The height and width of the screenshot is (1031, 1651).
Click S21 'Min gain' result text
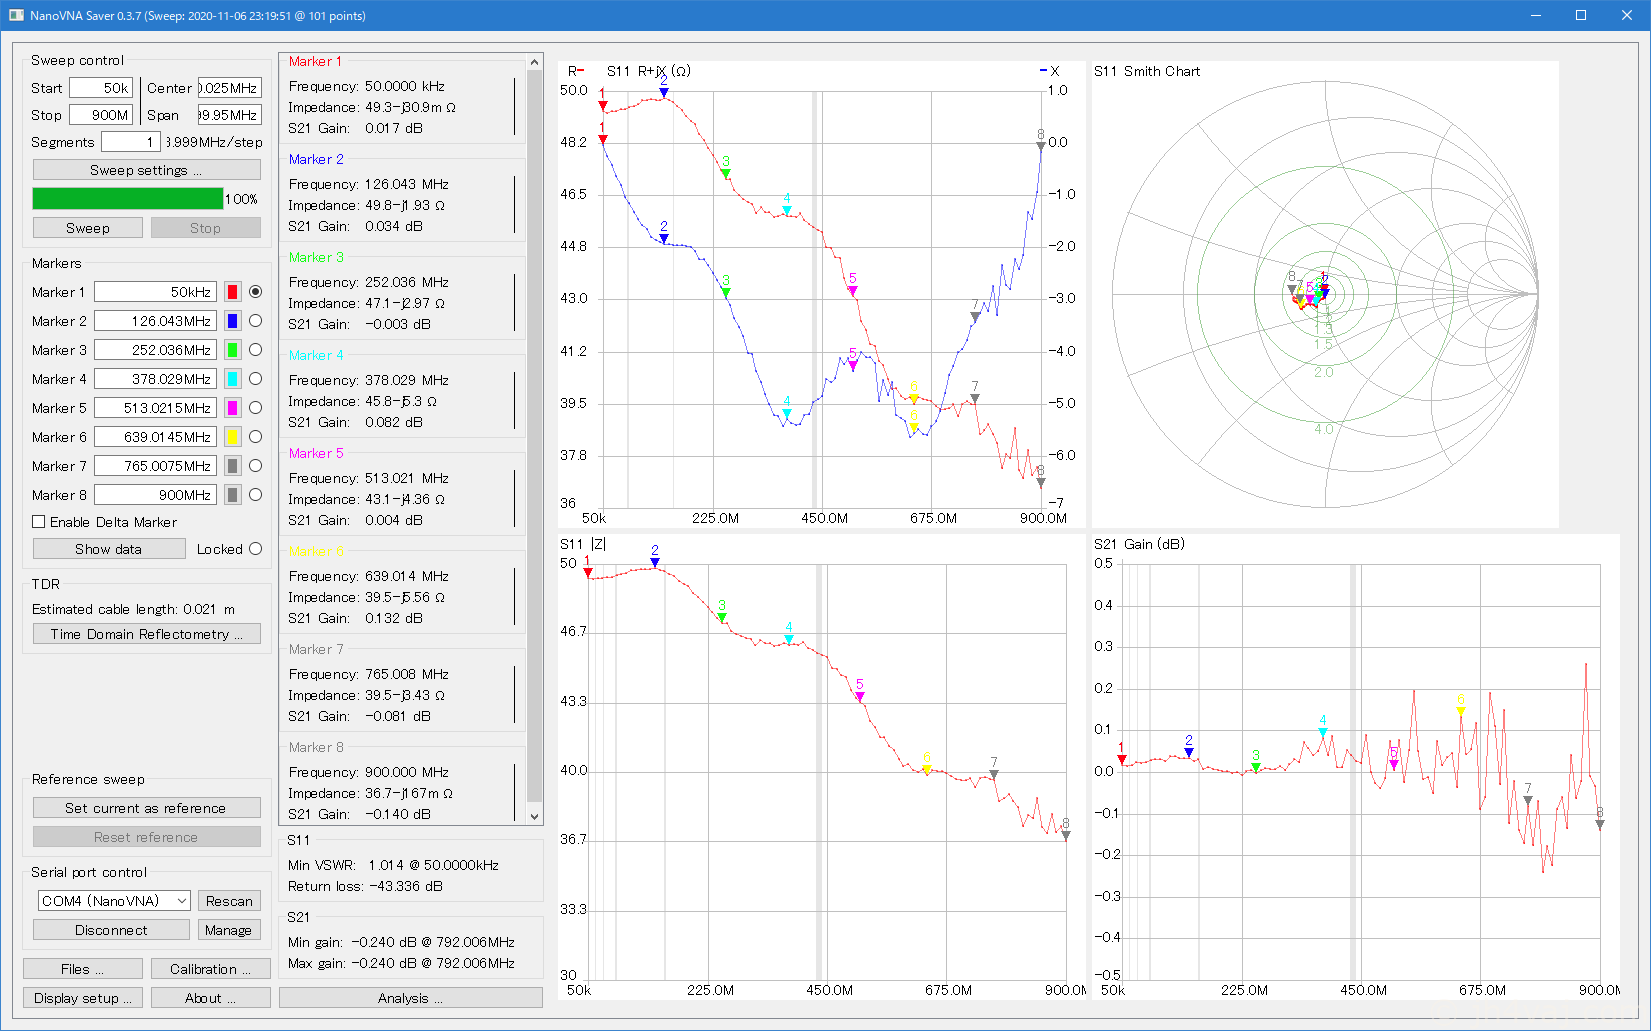point(401,942)
